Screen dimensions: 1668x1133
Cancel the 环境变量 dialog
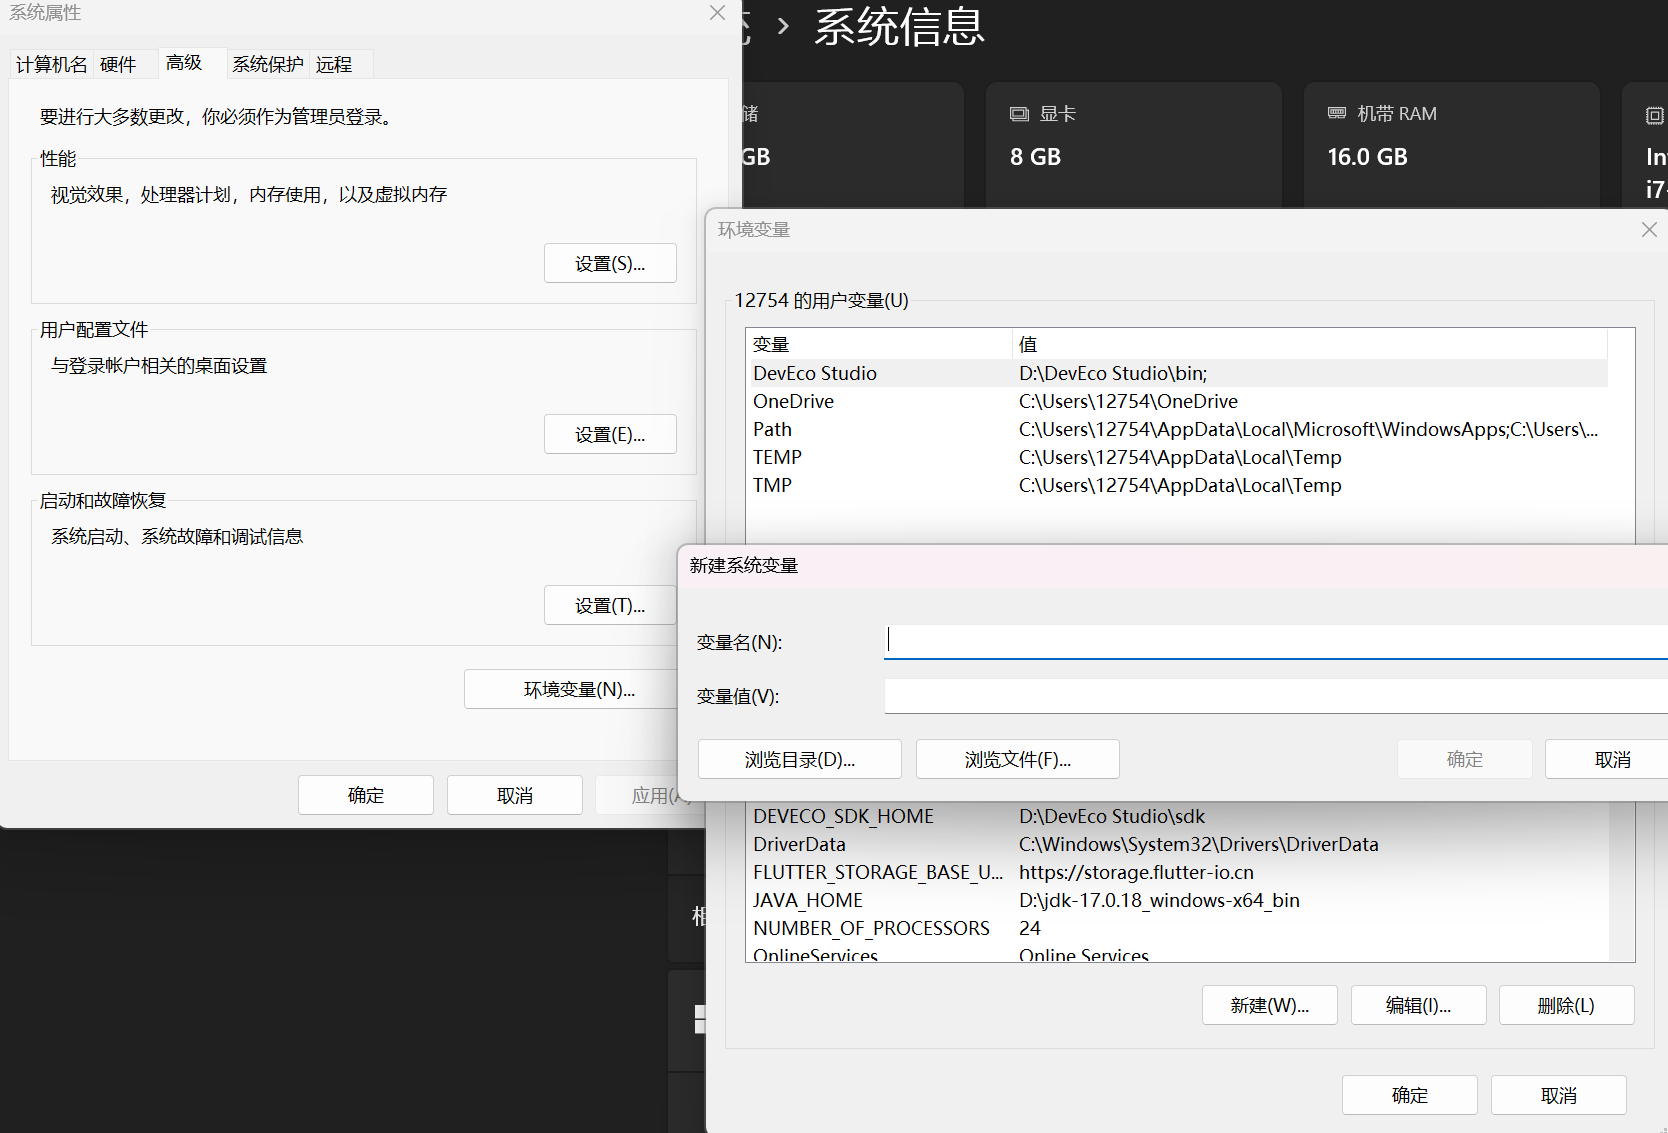[x=1559, y=1095]
